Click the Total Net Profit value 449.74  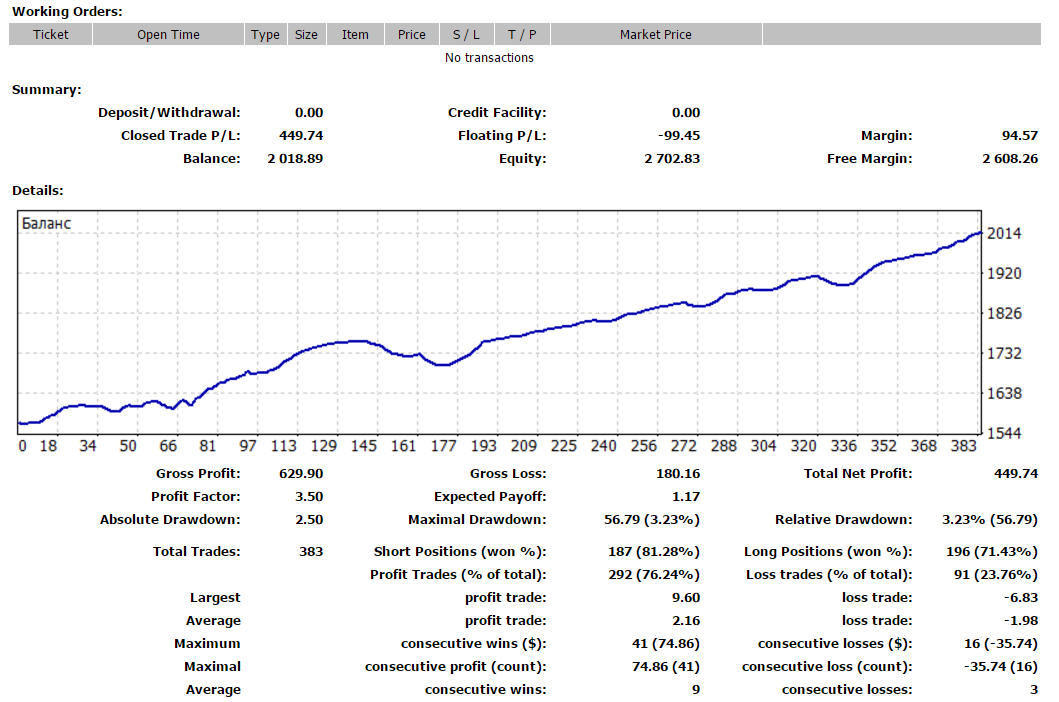coord(1016,474)
